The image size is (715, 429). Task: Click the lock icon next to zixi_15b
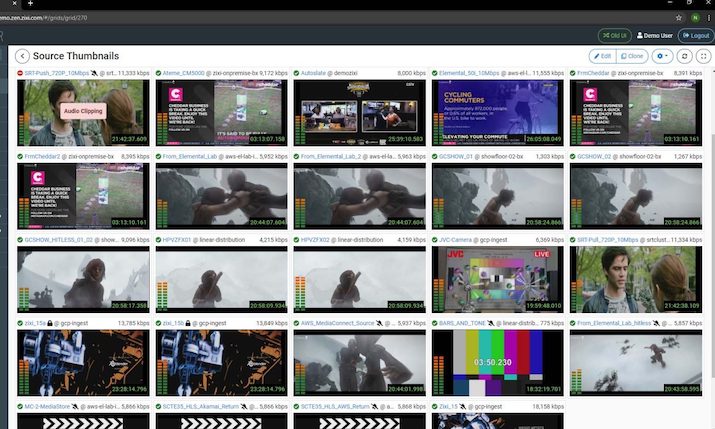pyautogui.click(x=188, y=323)
